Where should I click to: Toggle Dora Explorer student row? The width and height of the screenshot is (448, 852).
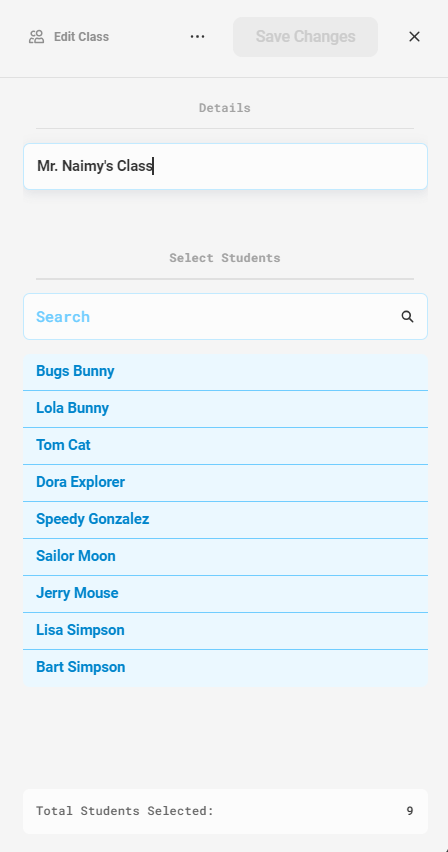click(x=225, y=483)
